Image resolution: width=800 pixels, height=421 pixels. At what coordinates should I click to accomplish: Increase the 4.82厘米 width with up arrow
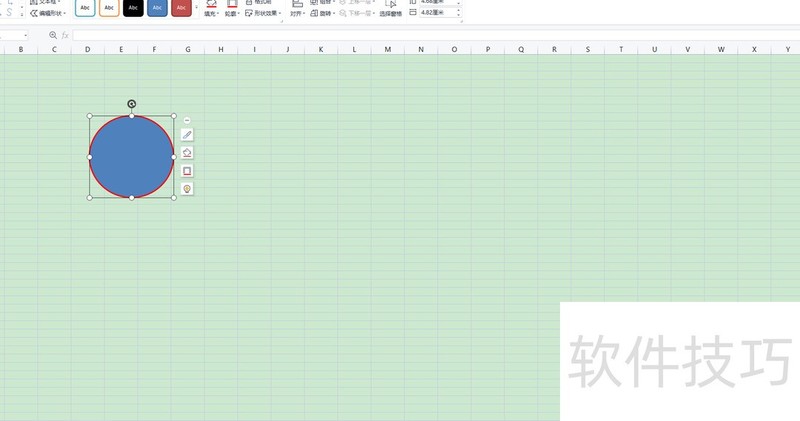click(x=459, y=10)
